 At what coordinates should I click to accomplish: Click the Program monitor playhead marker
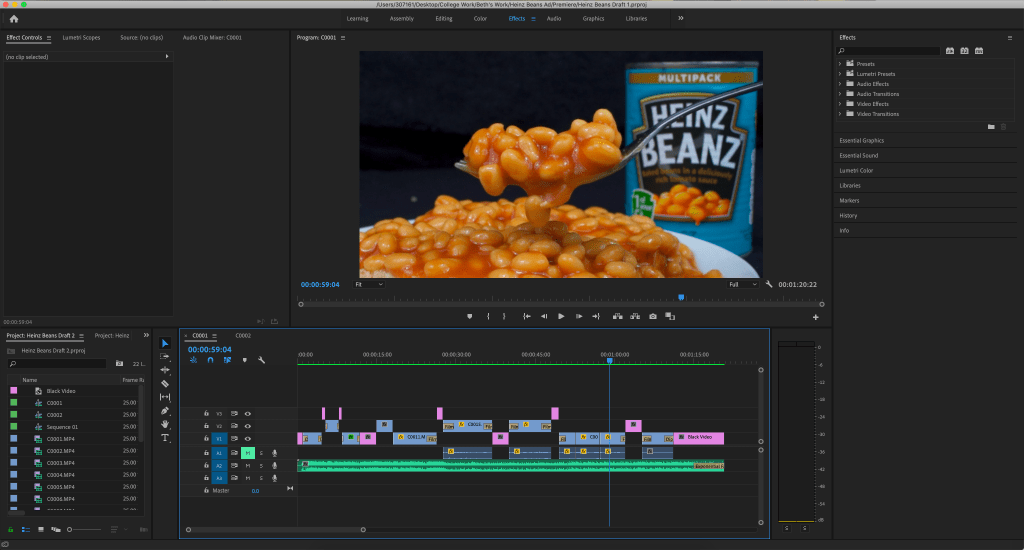coord(681,296)
